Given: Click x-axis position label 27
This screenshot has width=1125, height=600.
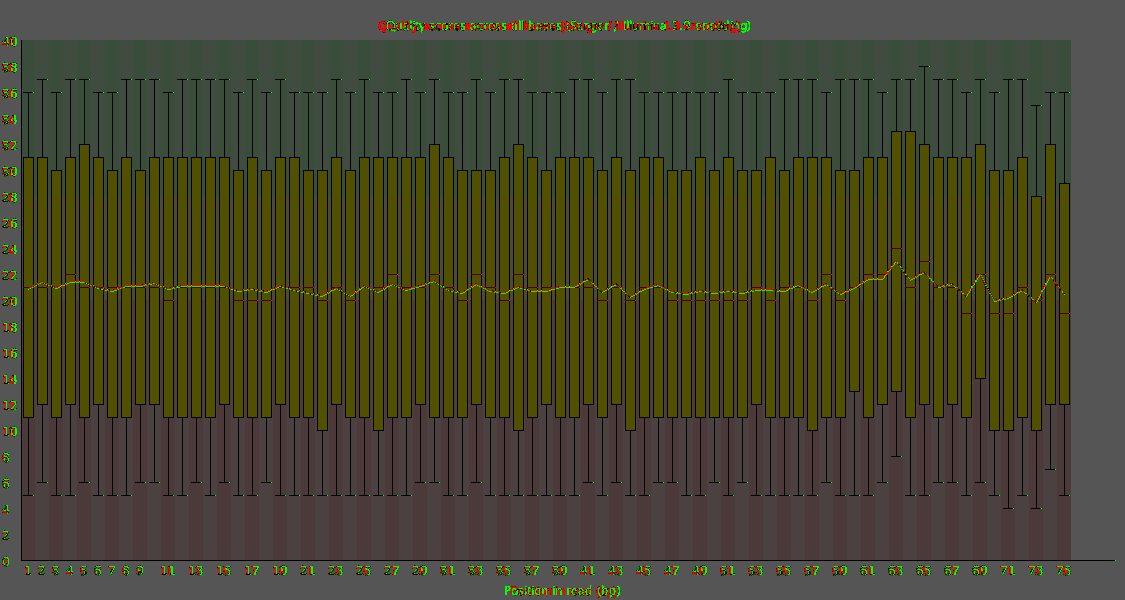Looking at the screenshot, I should pyautogui.click(x=392, y=571).
